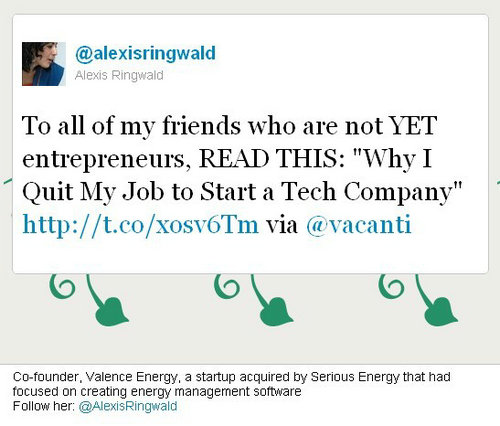This screenshot has height=426, width=500.
Task: Open the http://t.co/xosv6Tm shortened link
Action: tap(140, 225)
